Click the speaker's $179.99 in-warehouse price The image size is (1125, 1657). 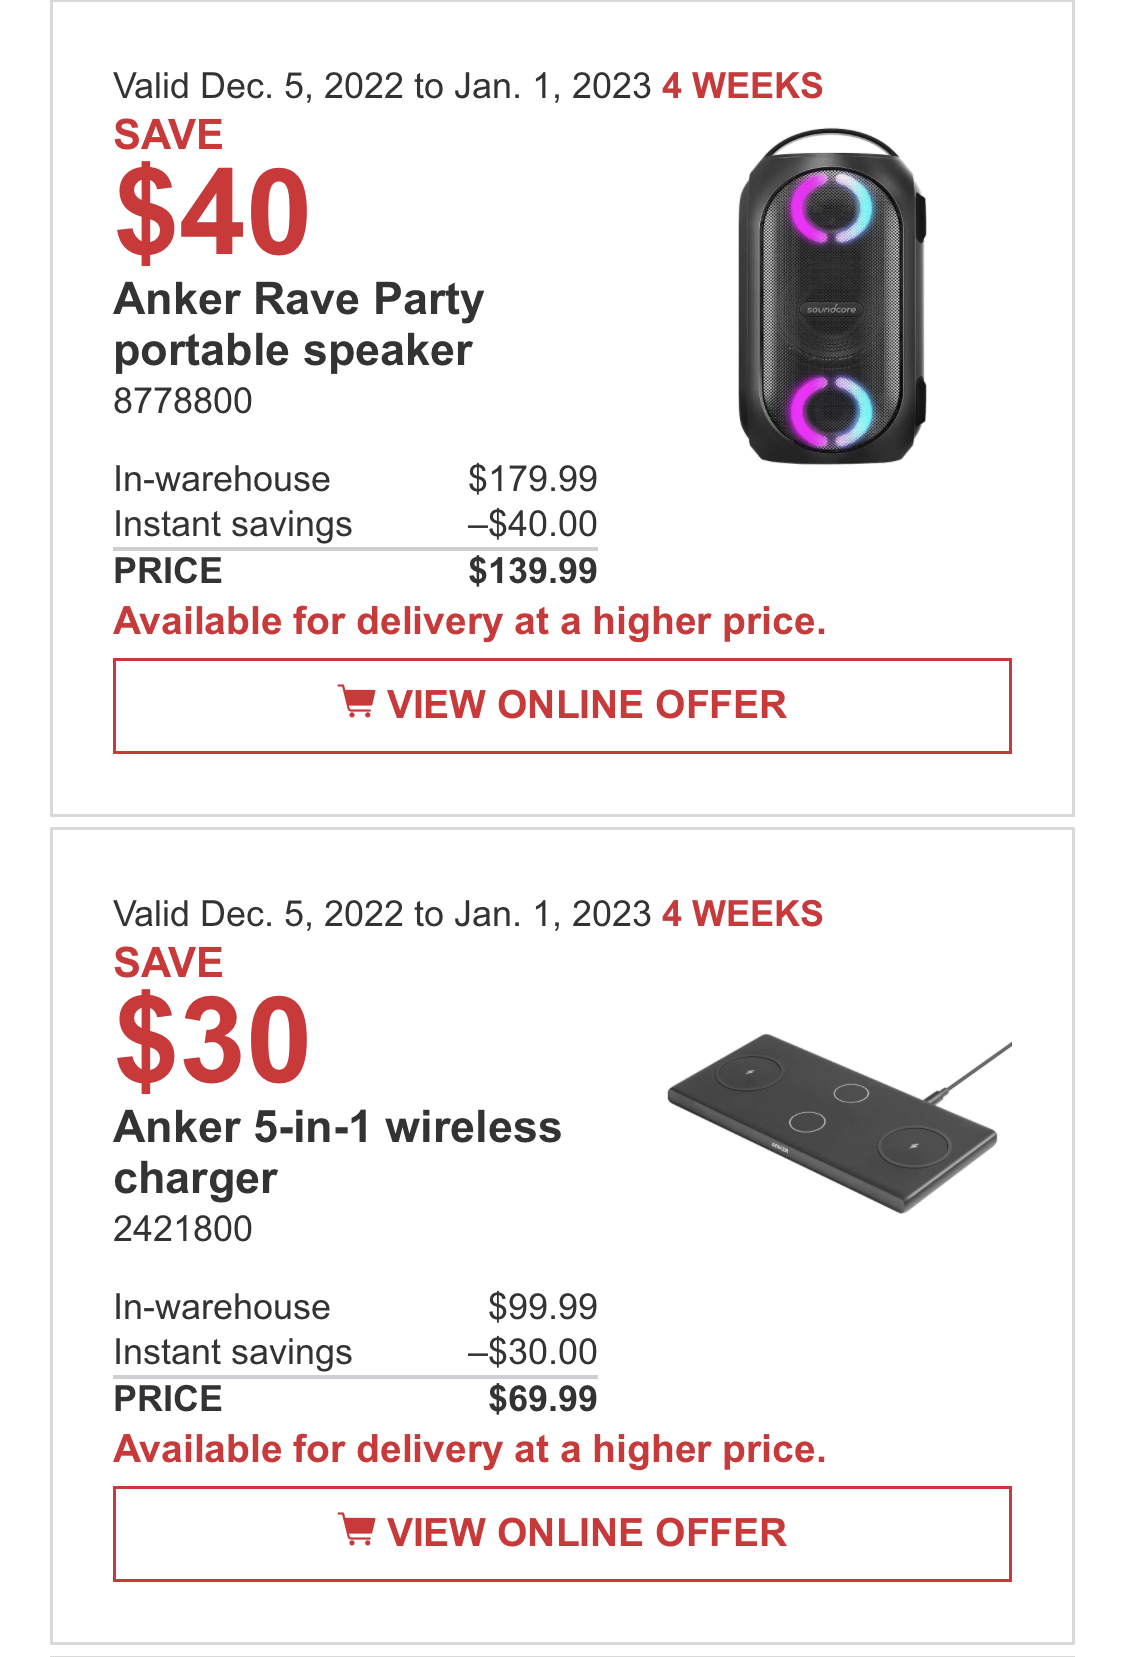coord(533,479)
